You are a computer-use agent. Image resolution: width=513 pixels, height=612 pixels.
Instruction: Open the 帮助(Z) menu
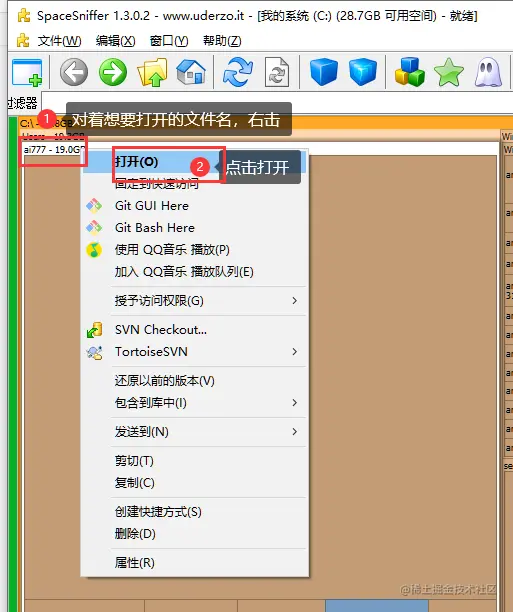[x=222, y=41]
